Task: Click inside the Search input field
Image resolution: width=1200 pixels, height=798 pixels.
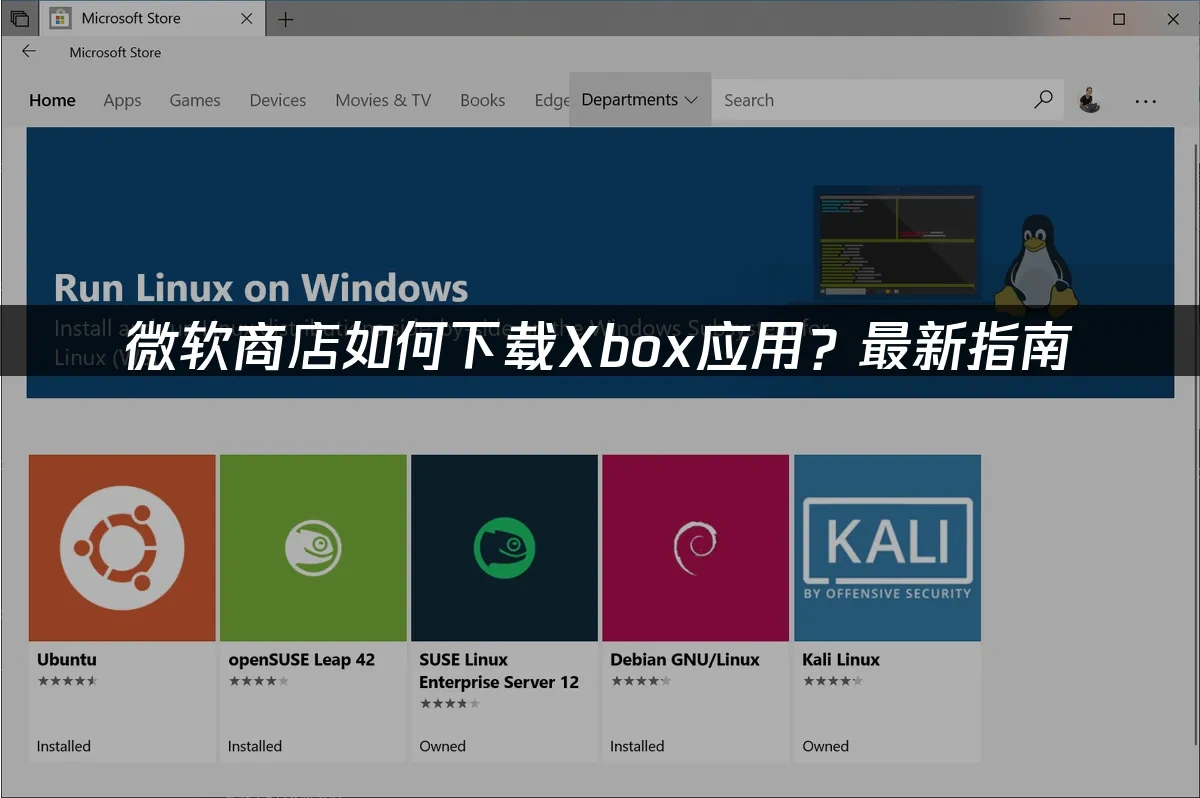Action: coord(870,100)
